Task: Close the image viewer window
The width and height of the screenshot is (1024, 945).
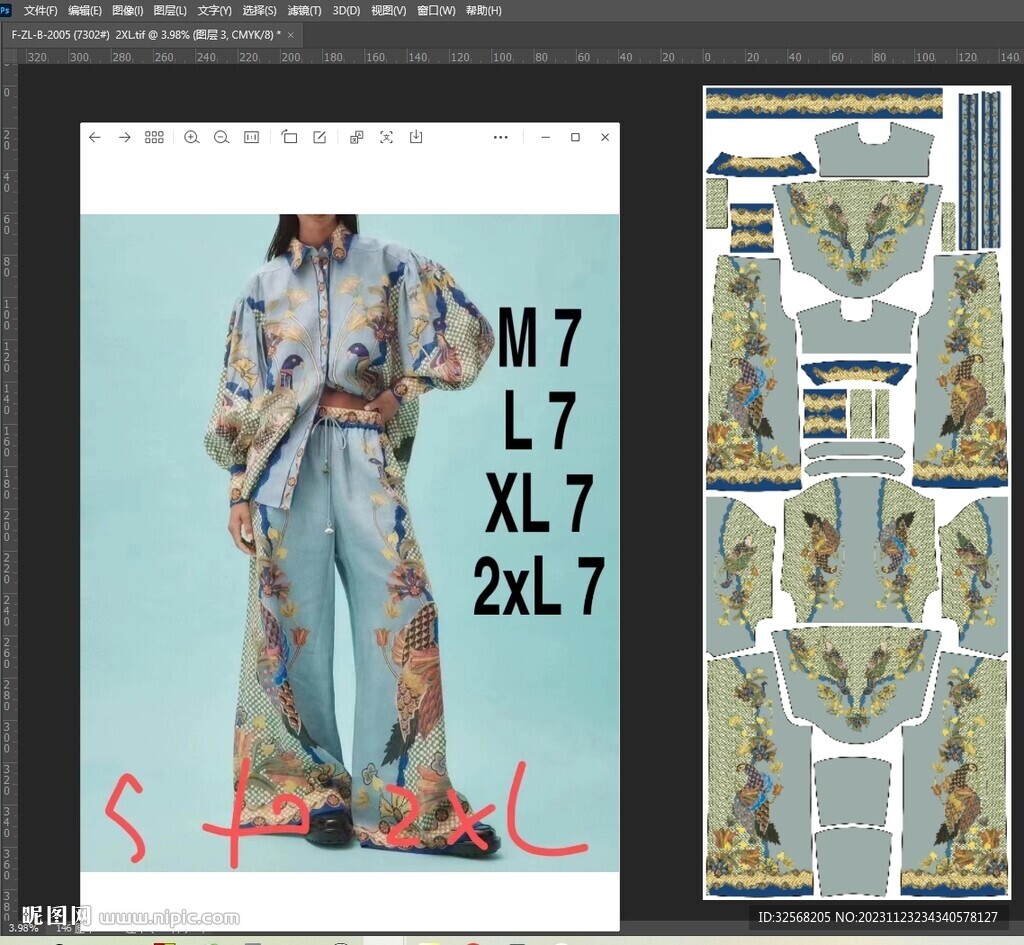Action: click(605, 137)
